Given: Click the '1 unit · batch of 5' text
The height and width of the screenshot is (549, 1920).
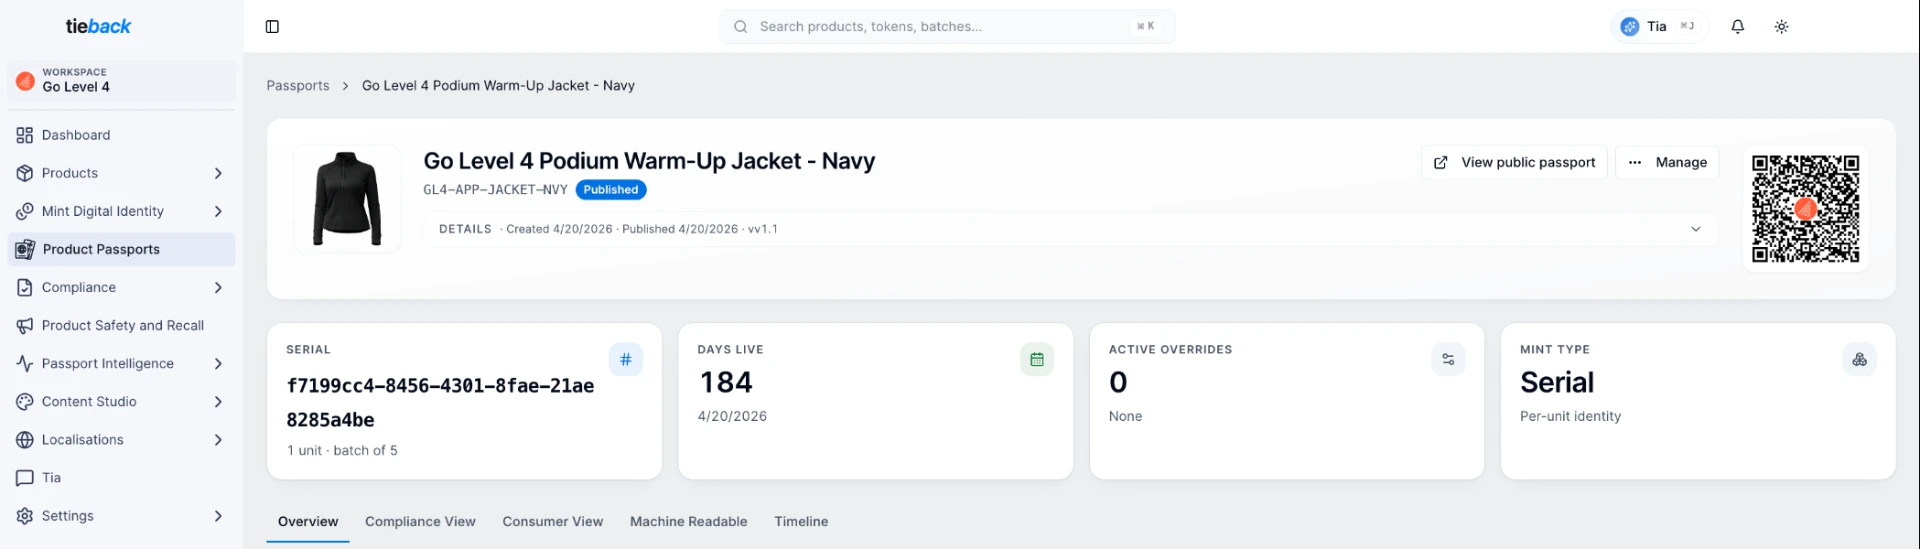Looking at the screenshot, I should 342,451.
